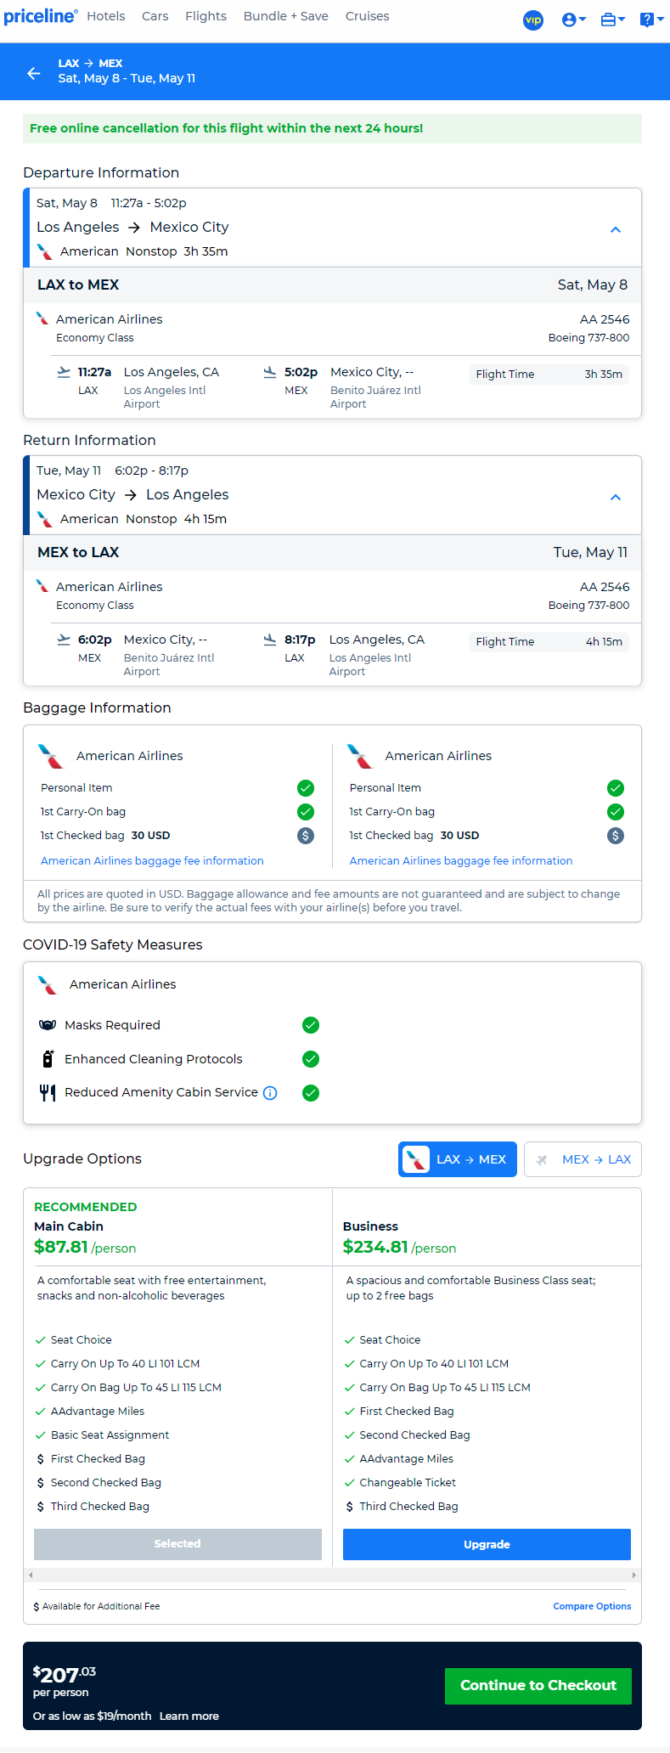This screenshot has height=1753, width=670.
Task: Switch to the MEX → LAX upgrade toggle
Action: [x=583, y=1160]
